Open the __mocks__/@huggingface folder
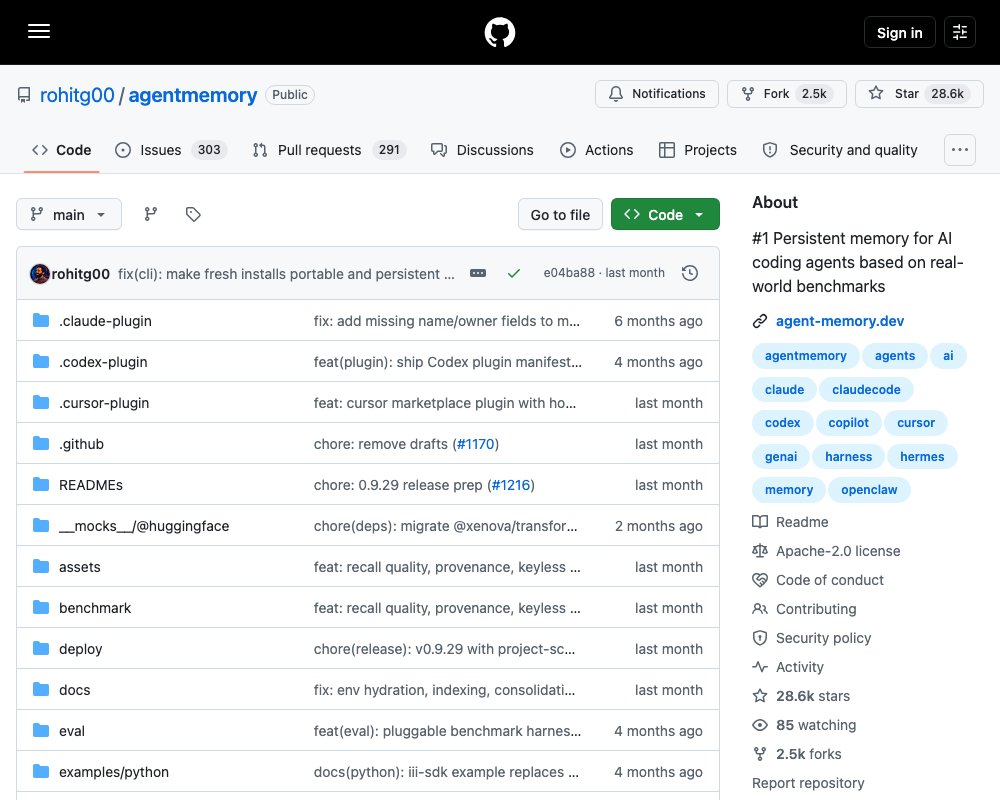1000x800 pixels. [144, 526]
